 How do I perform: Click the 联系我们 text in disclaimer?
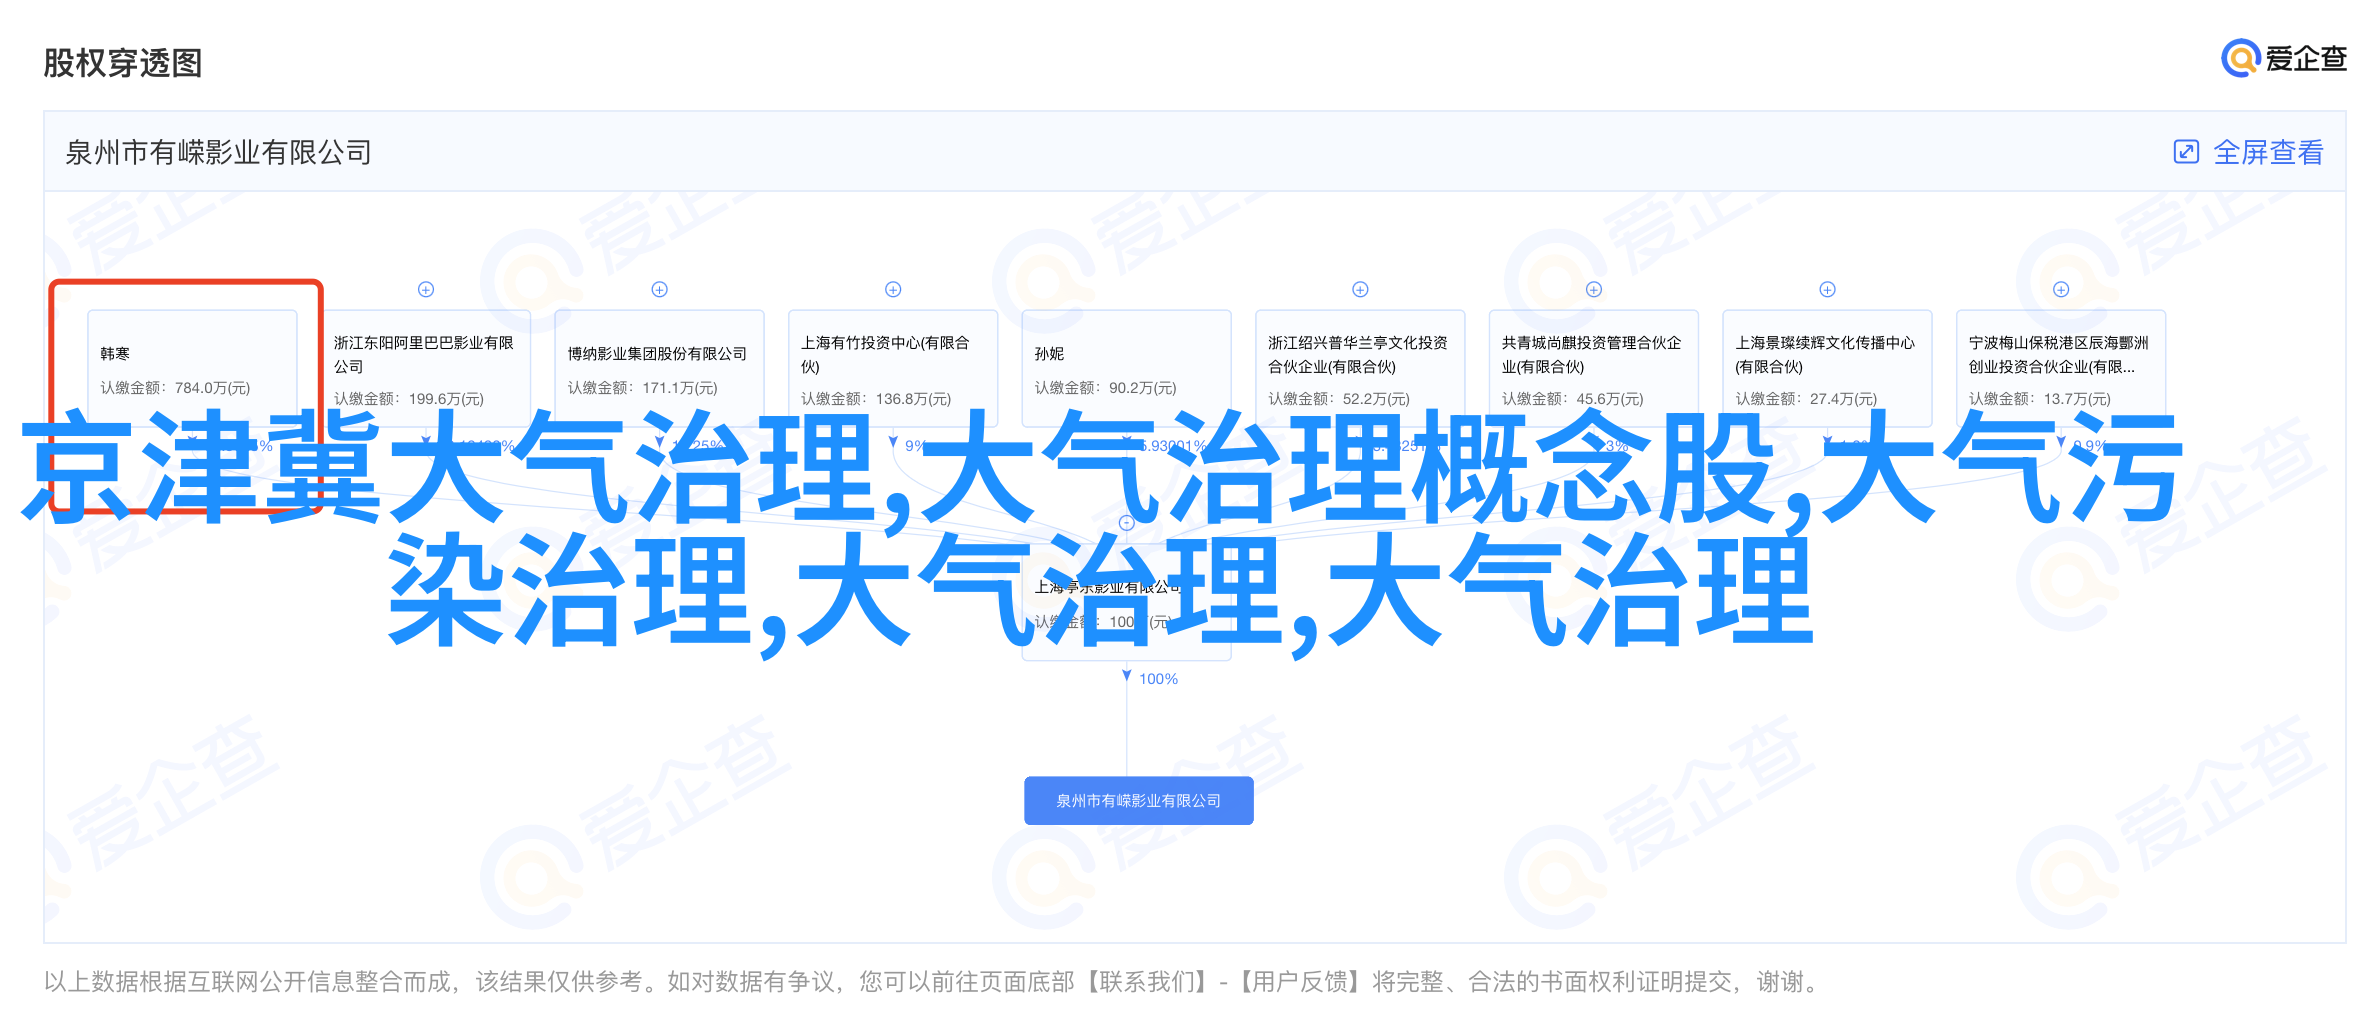(1147, 982)
